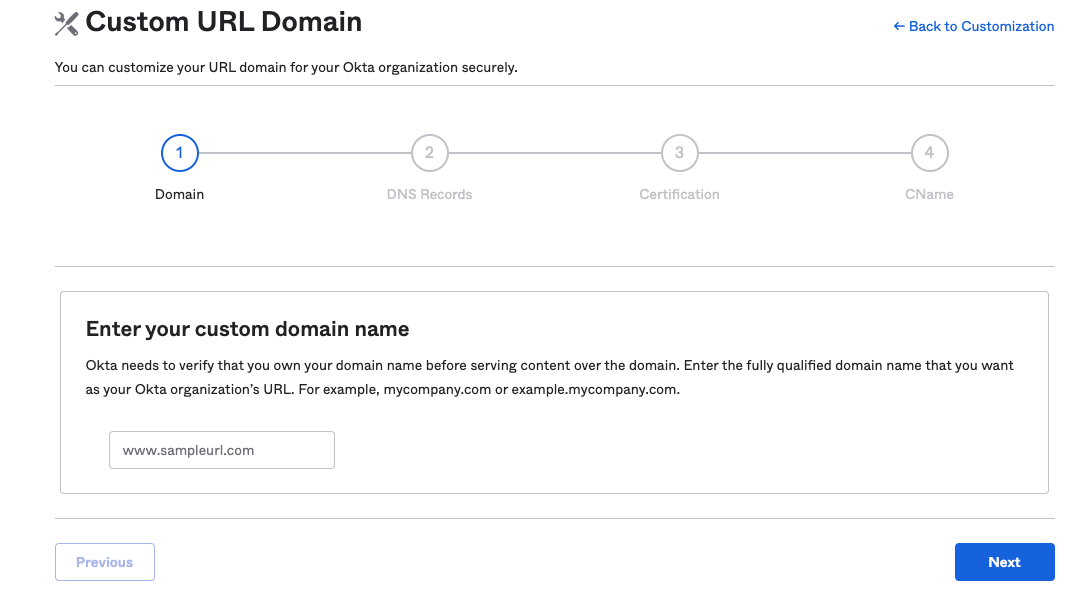Viewport: 1088px width, 616px height.
Task: Continue with the blue Next button
Action: click(1005, 562)
